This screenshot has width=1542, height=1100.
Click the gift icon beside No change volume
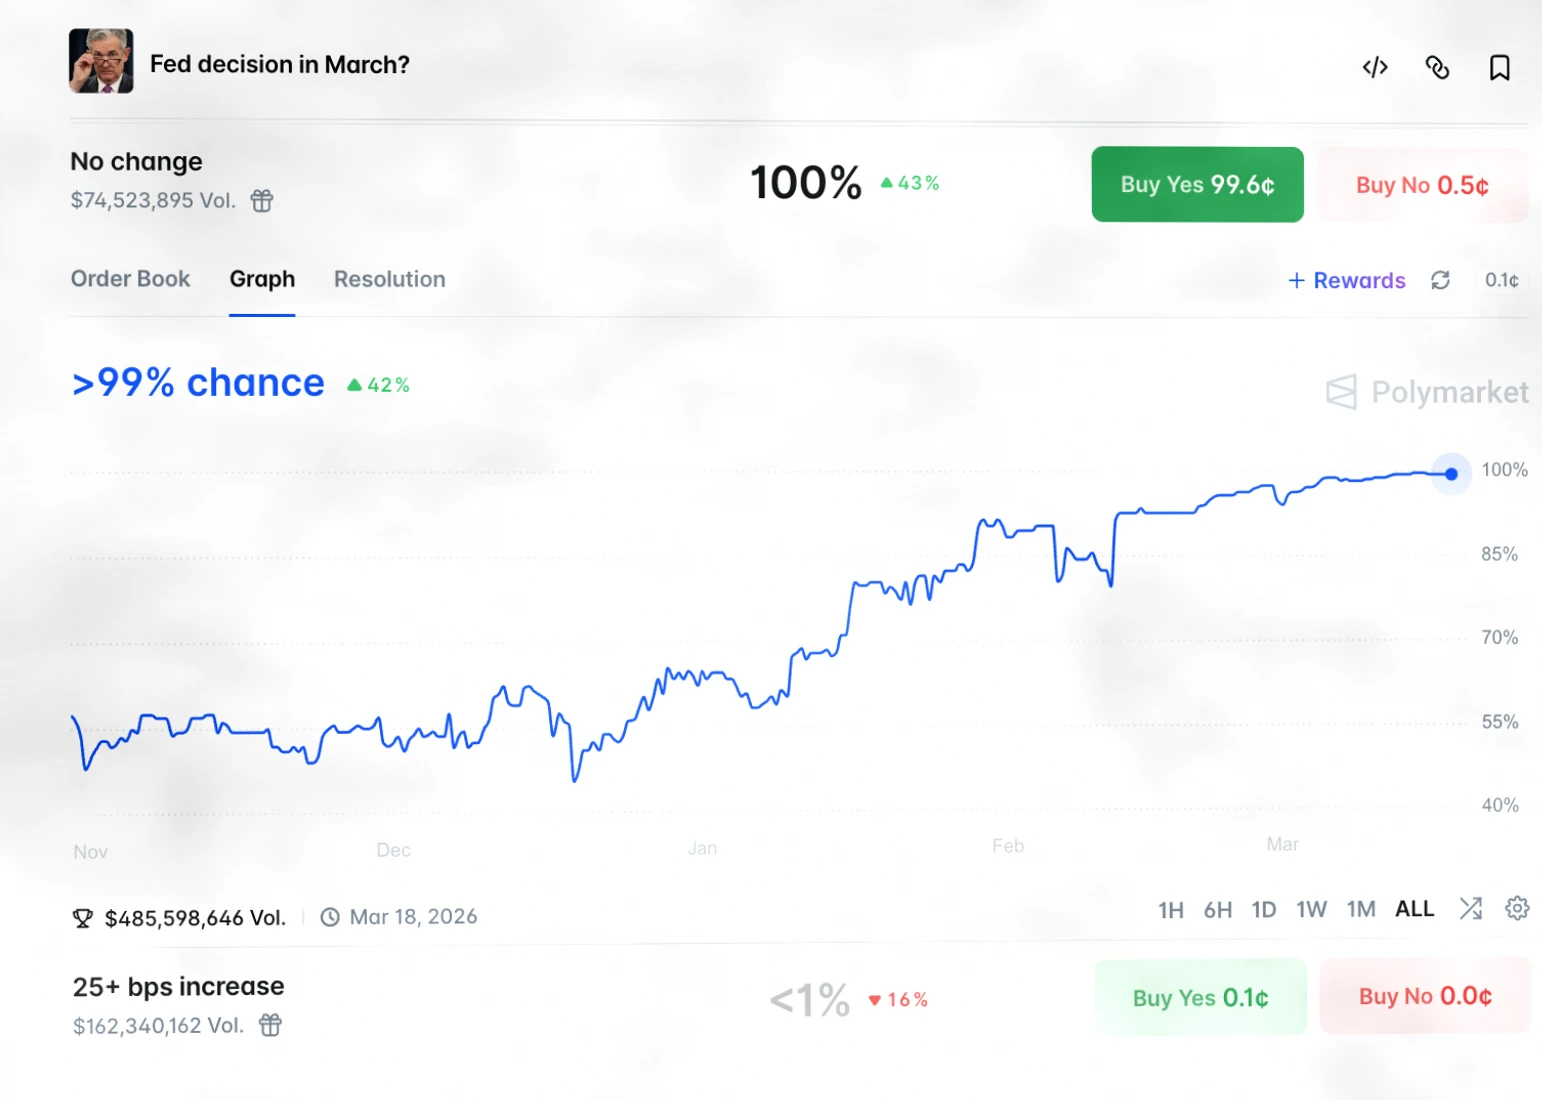click(x=262, y=201)
